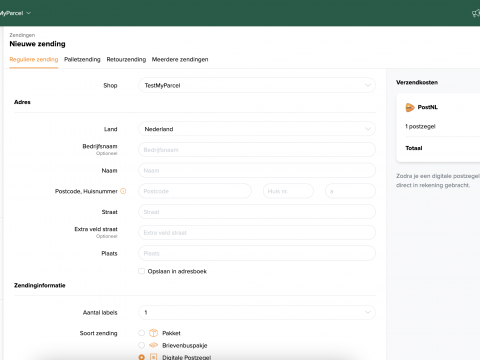Click the Brievenbuspakje mailbox icon
This screenshot has height=360, width=480.
[x=153, y=345]
